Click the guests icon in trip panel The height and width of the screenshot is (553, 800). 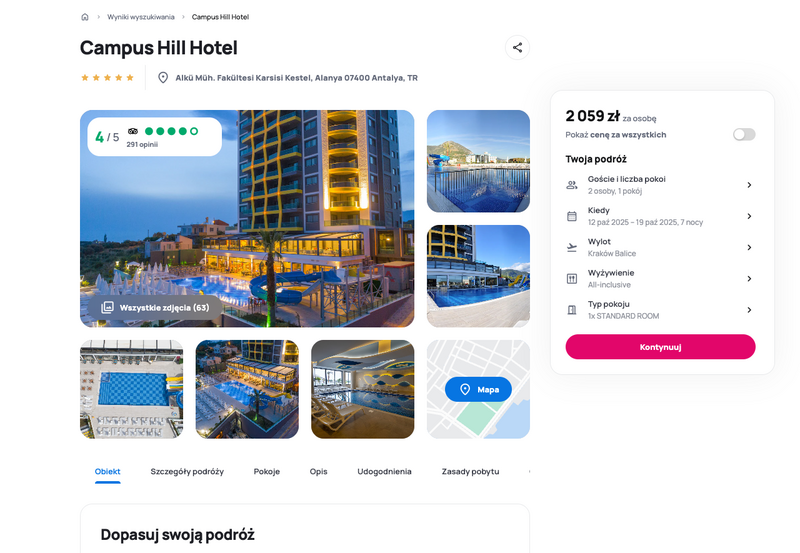[x=572, y=185]
